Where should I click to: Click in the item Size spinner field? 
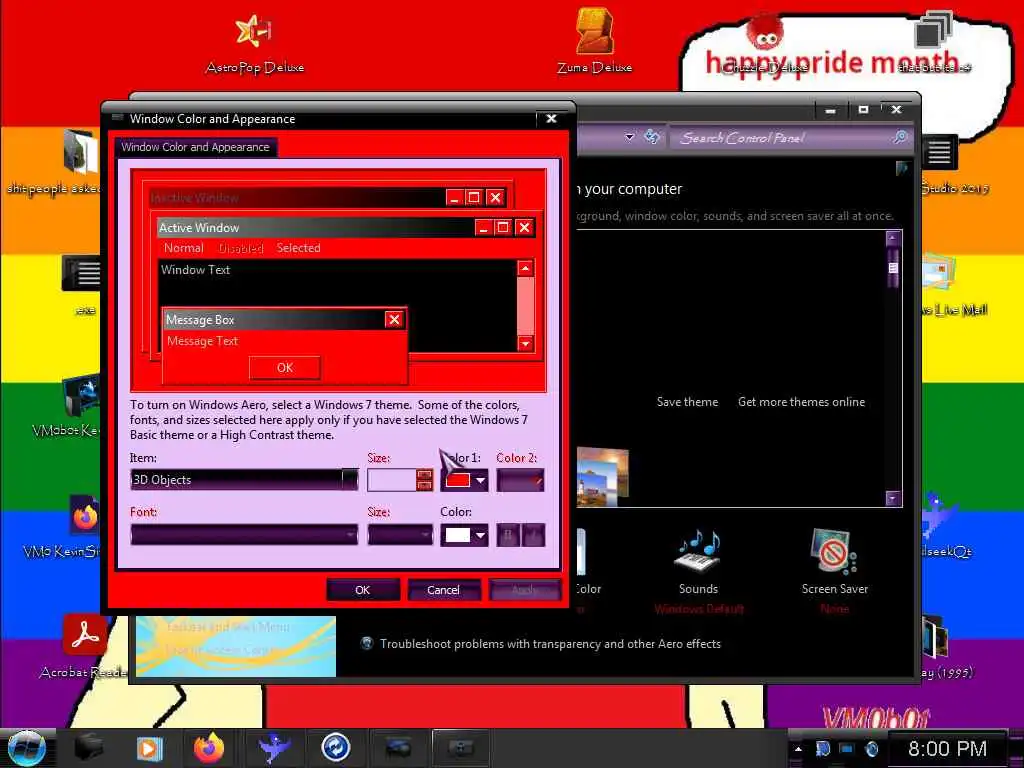pos(392,480)
